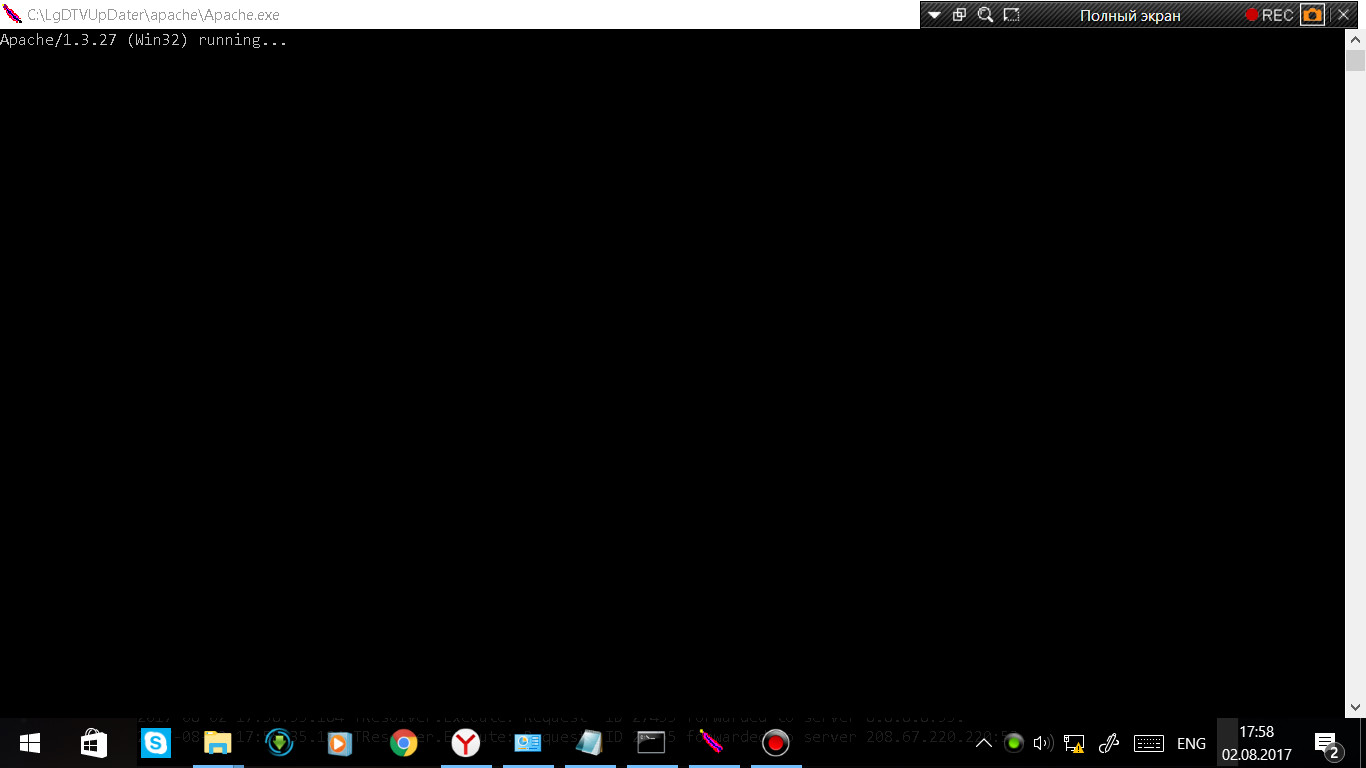Click the window overlap icon in recorder bar
Image resolution: width=1366 pixels, height=768 pixels.
[959, 15]
